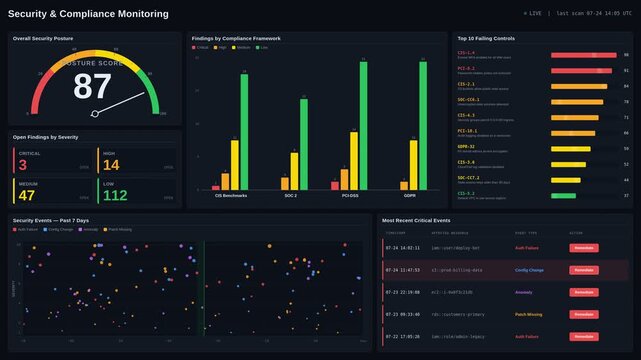Click the gauge needle pivot circle
641x360 pixels.
(95, 114)
